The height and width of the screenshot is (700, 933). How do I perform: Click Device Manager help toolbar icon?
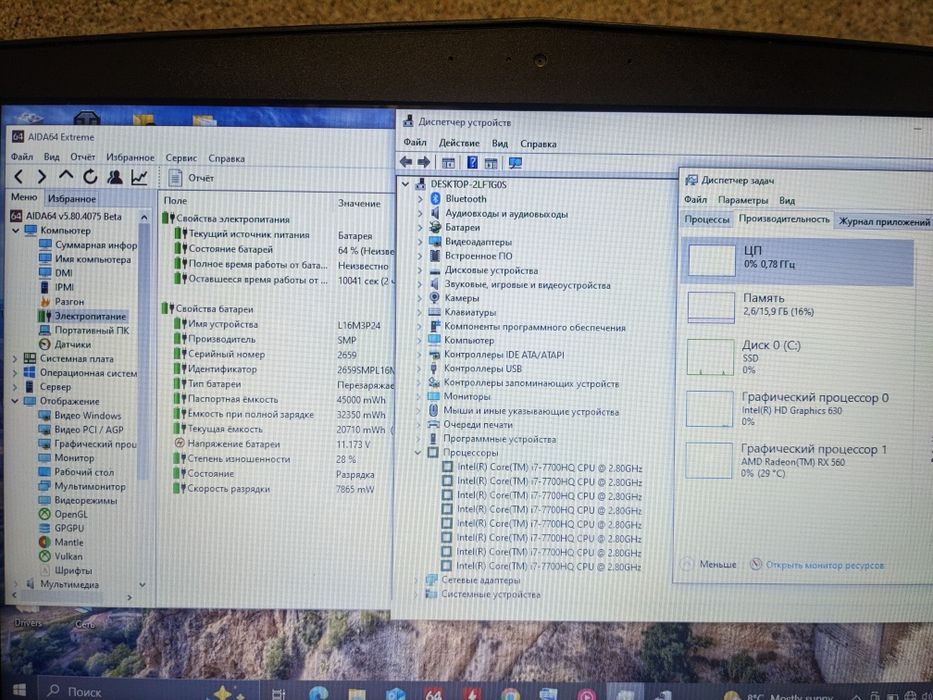(x=472, y=162)
